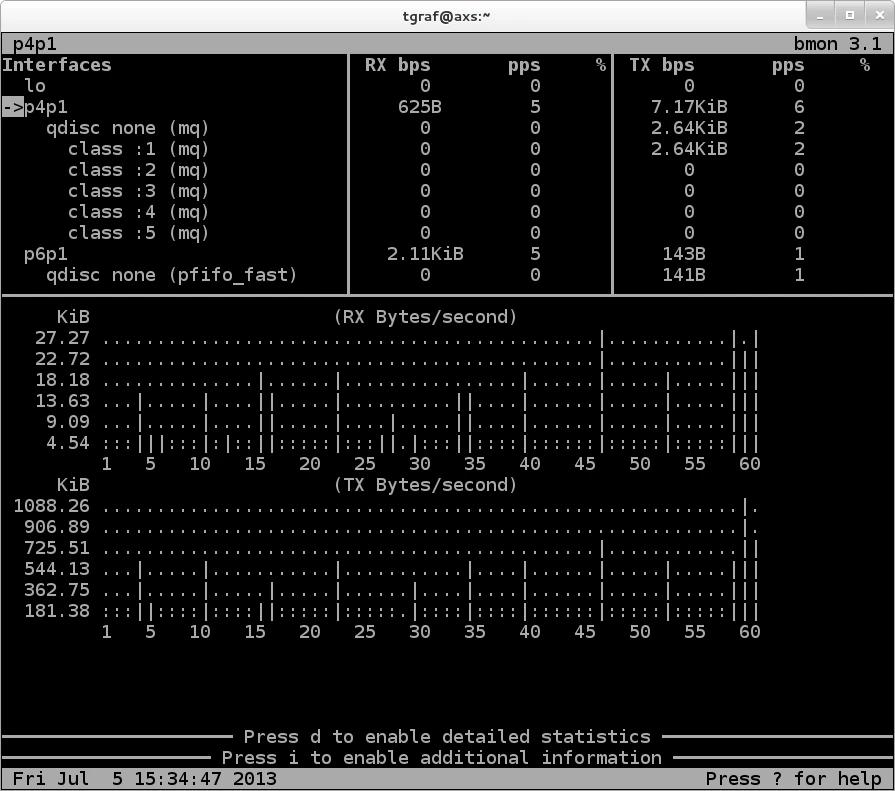Click the 'Press d to enable detailed statistics' line
This screenshot has width=895, height=791.
(447, 737)
